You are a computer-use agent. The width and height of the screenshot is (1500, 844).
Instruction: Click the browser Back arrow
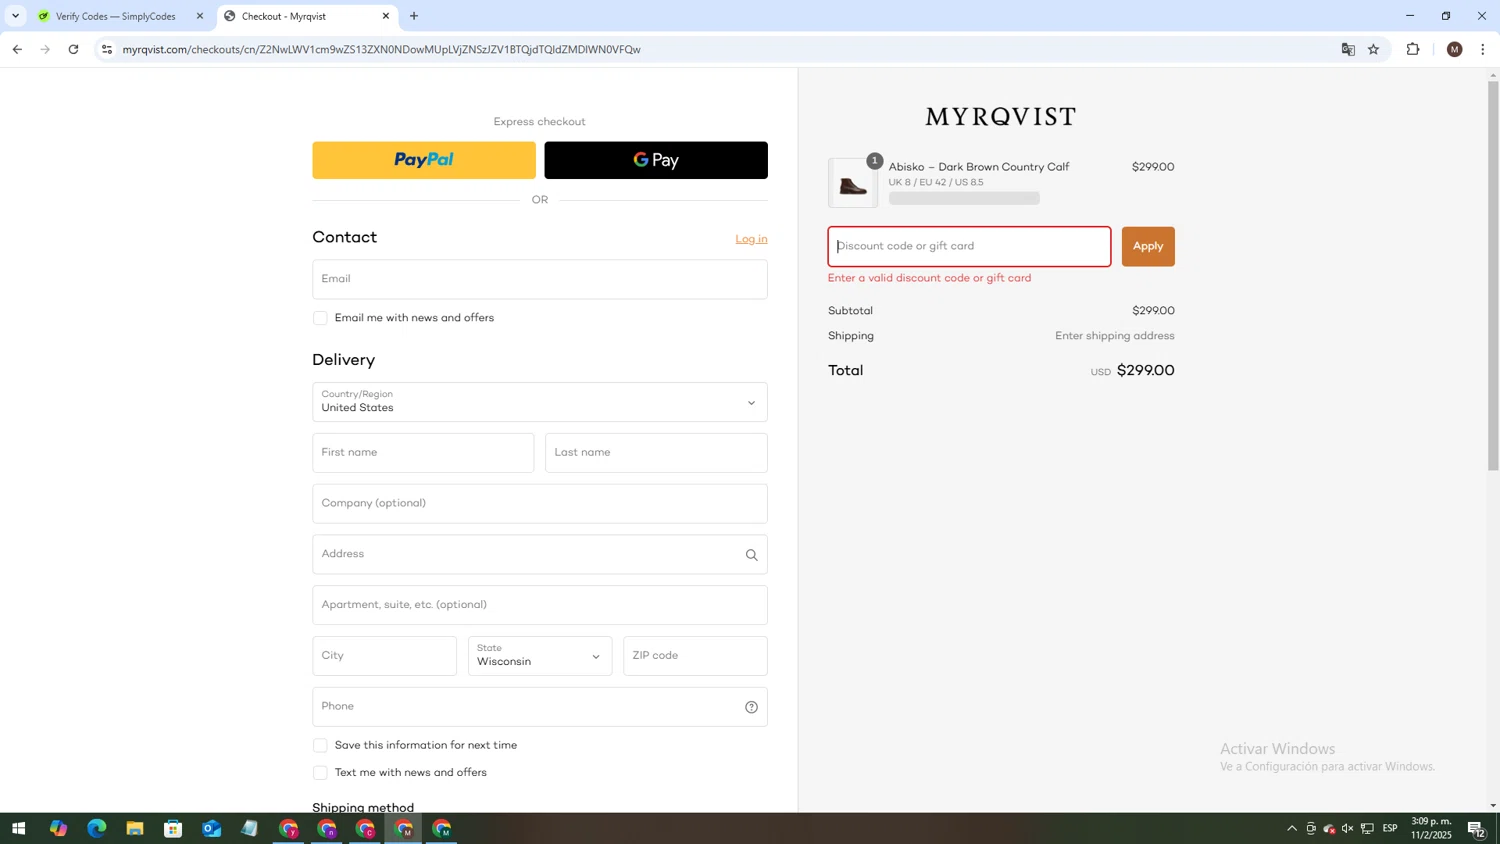click(x=17, y=49)
